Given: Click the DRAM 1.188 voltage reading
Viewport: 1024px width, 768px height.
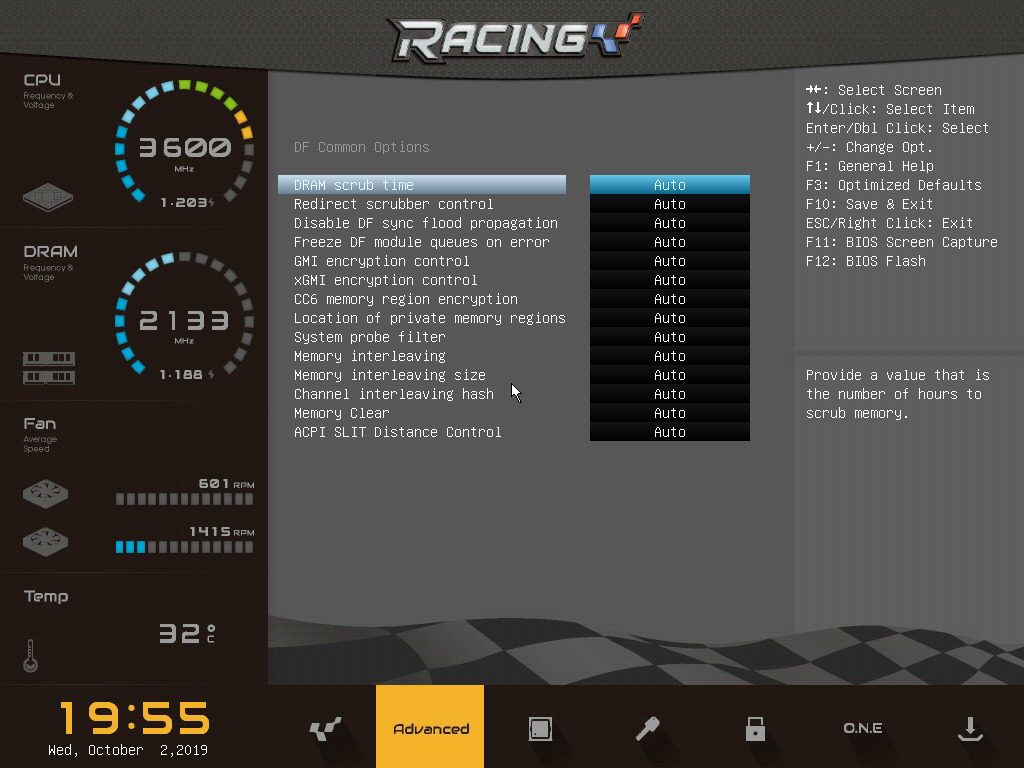Looking at the screenshot, I should (187, 374).
